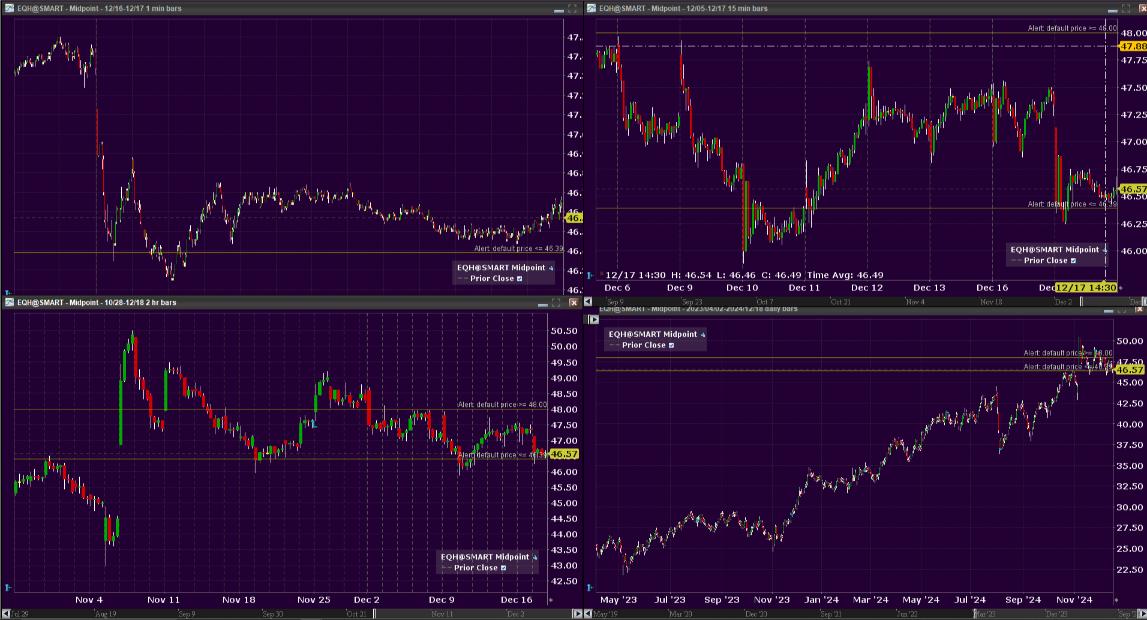Viewport: 1147px width, 620px height.
Task: Click the title '12/05-12/17 15 min bars'
Action: [725, 9]
